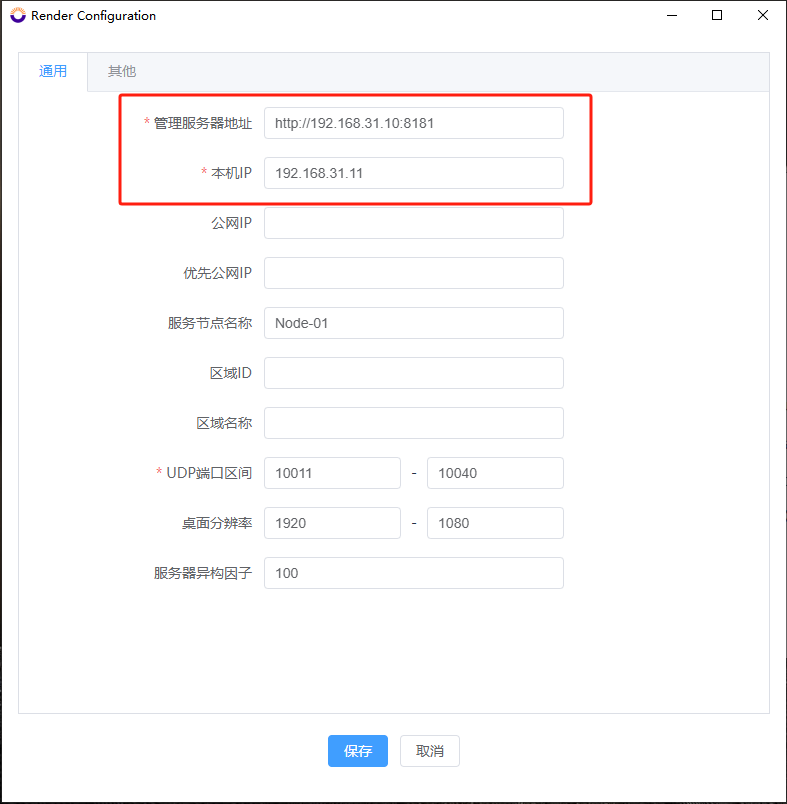Screen dimensions: 787x804
Task: Maximize the Render Configuration window
Action: click(x=717, y=16)
